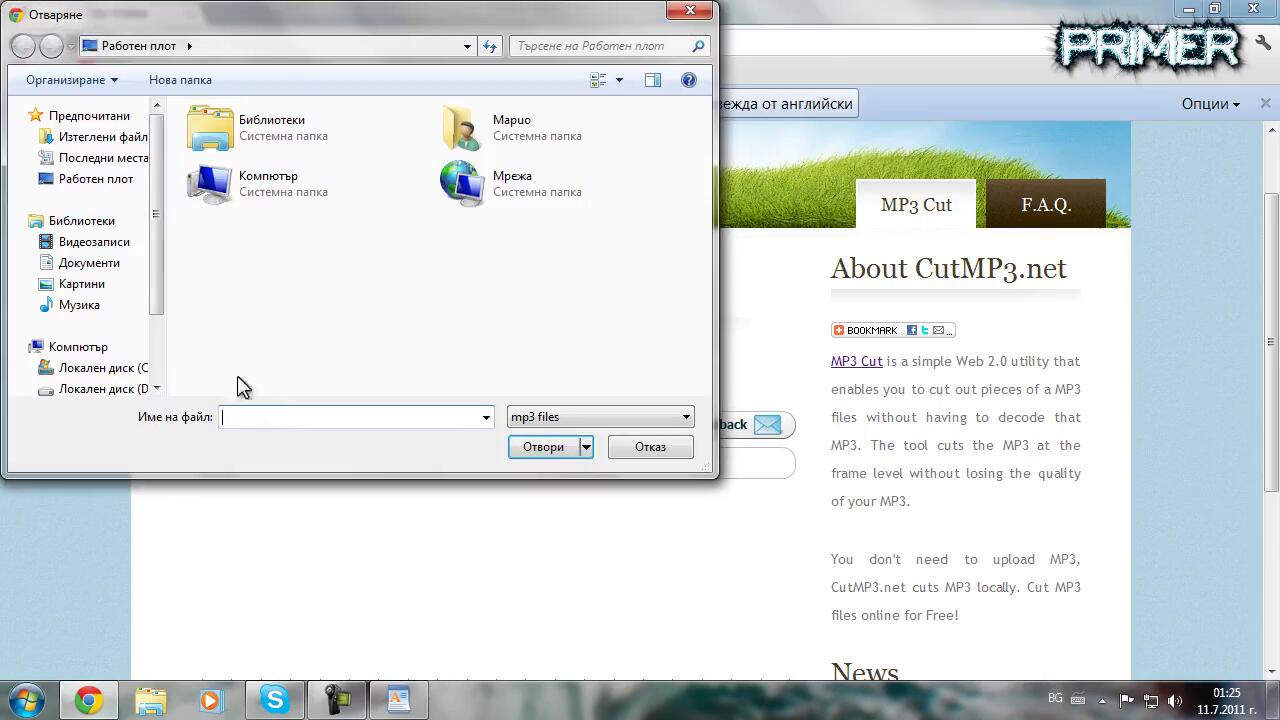This screenshot has height=720, width=1280.
Task: Expand the Опции dropdown in translate bar
Action: pos(1210,104)
